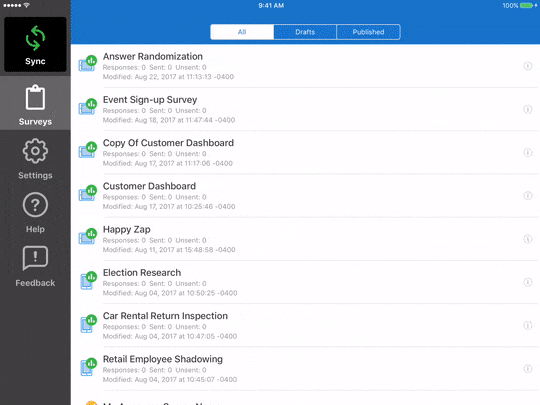Show info for Copy Of Customer Dashboard
The height and width of the screenshot is (405, 540).
pyautogui.click(x=528, y=152)
